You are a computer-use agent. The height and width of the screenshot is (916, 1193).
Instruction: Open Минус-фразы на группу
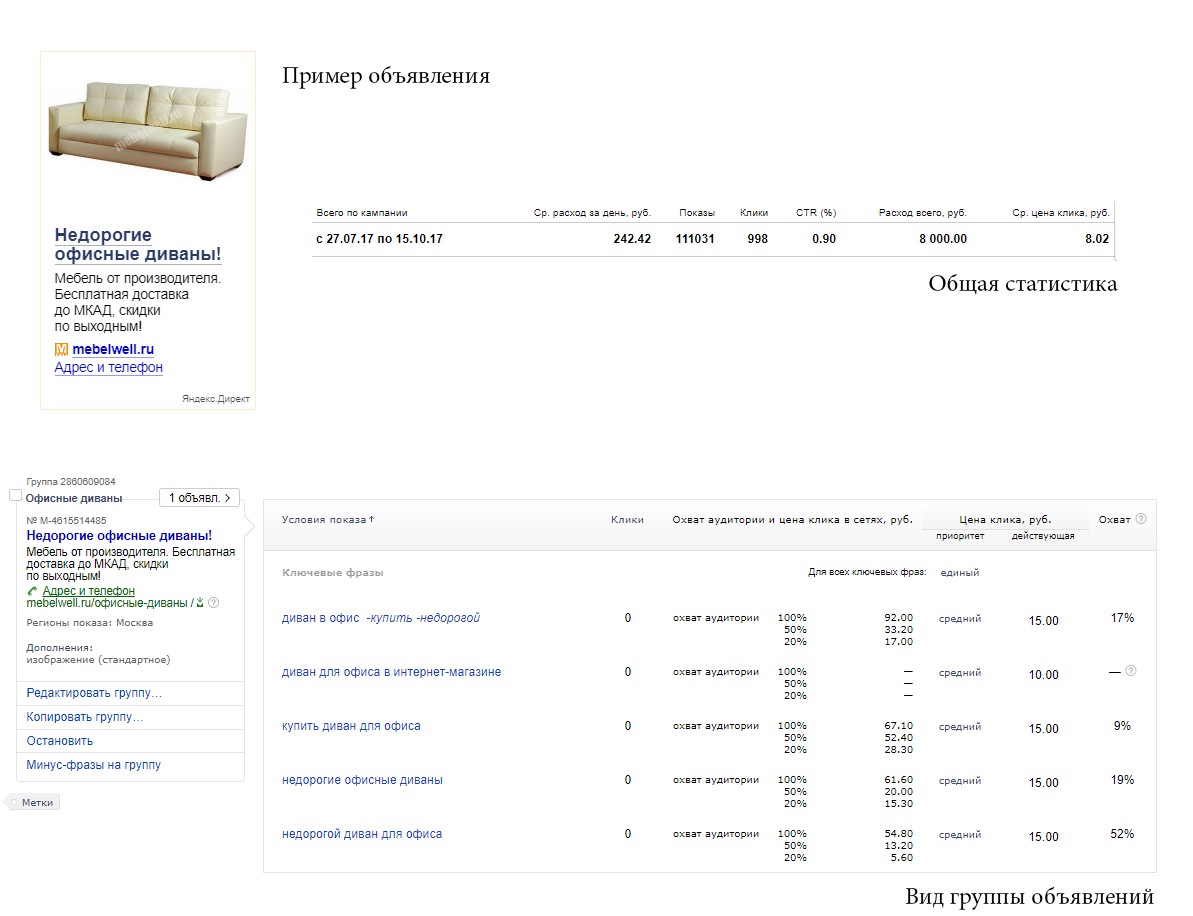[x=94, y=765]
